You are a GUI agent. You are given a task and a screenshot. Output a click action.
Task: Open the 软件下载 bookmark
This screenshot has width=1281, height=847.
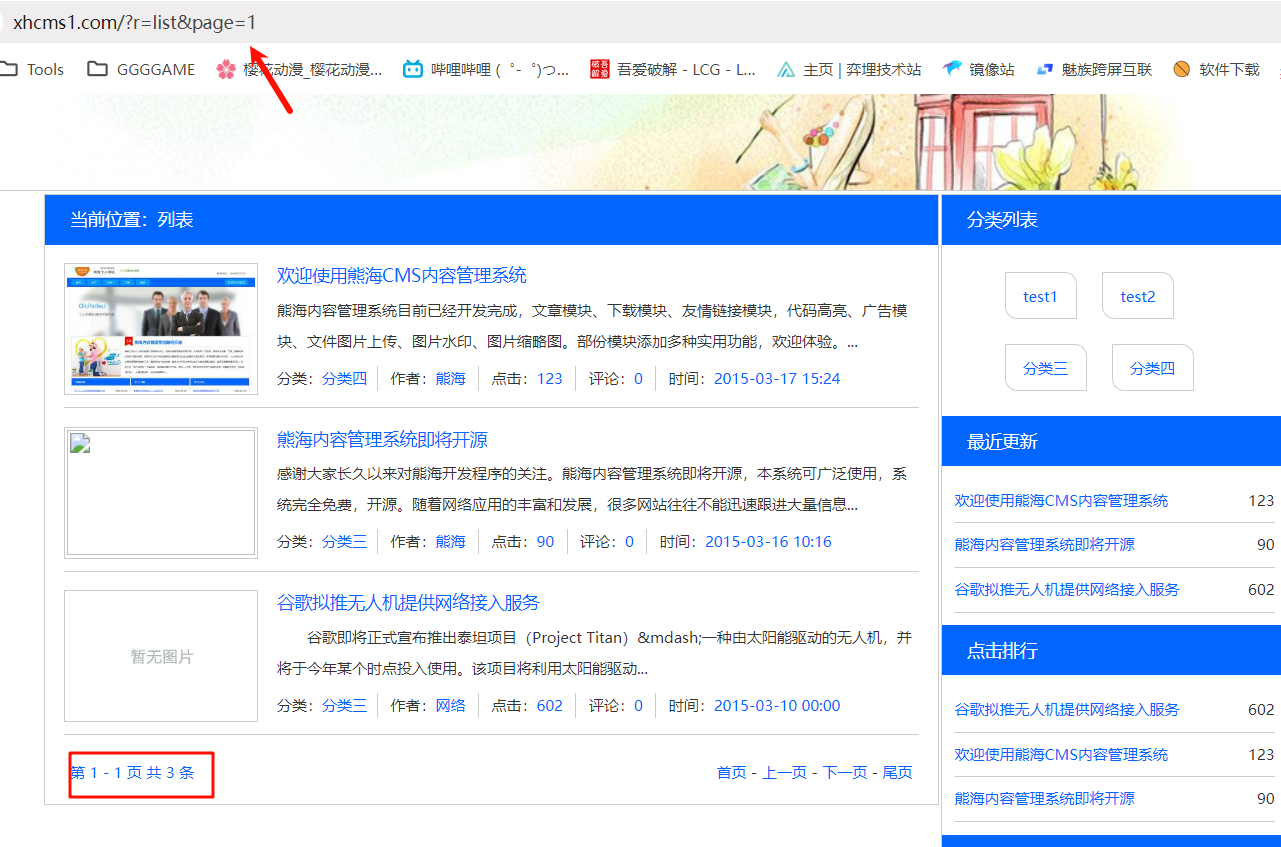1216,69
